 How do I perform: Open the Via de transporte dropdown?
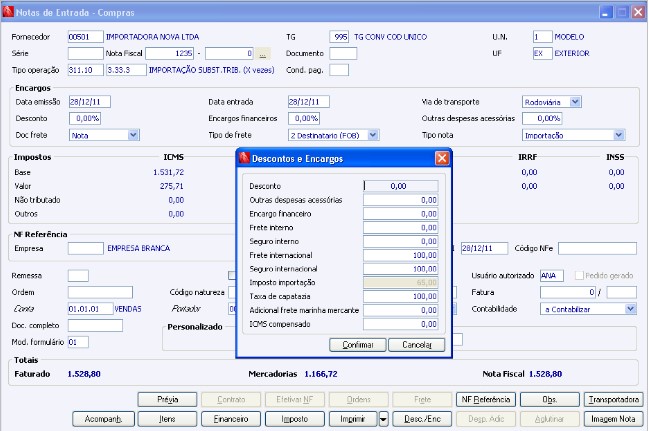pos(575,102)
